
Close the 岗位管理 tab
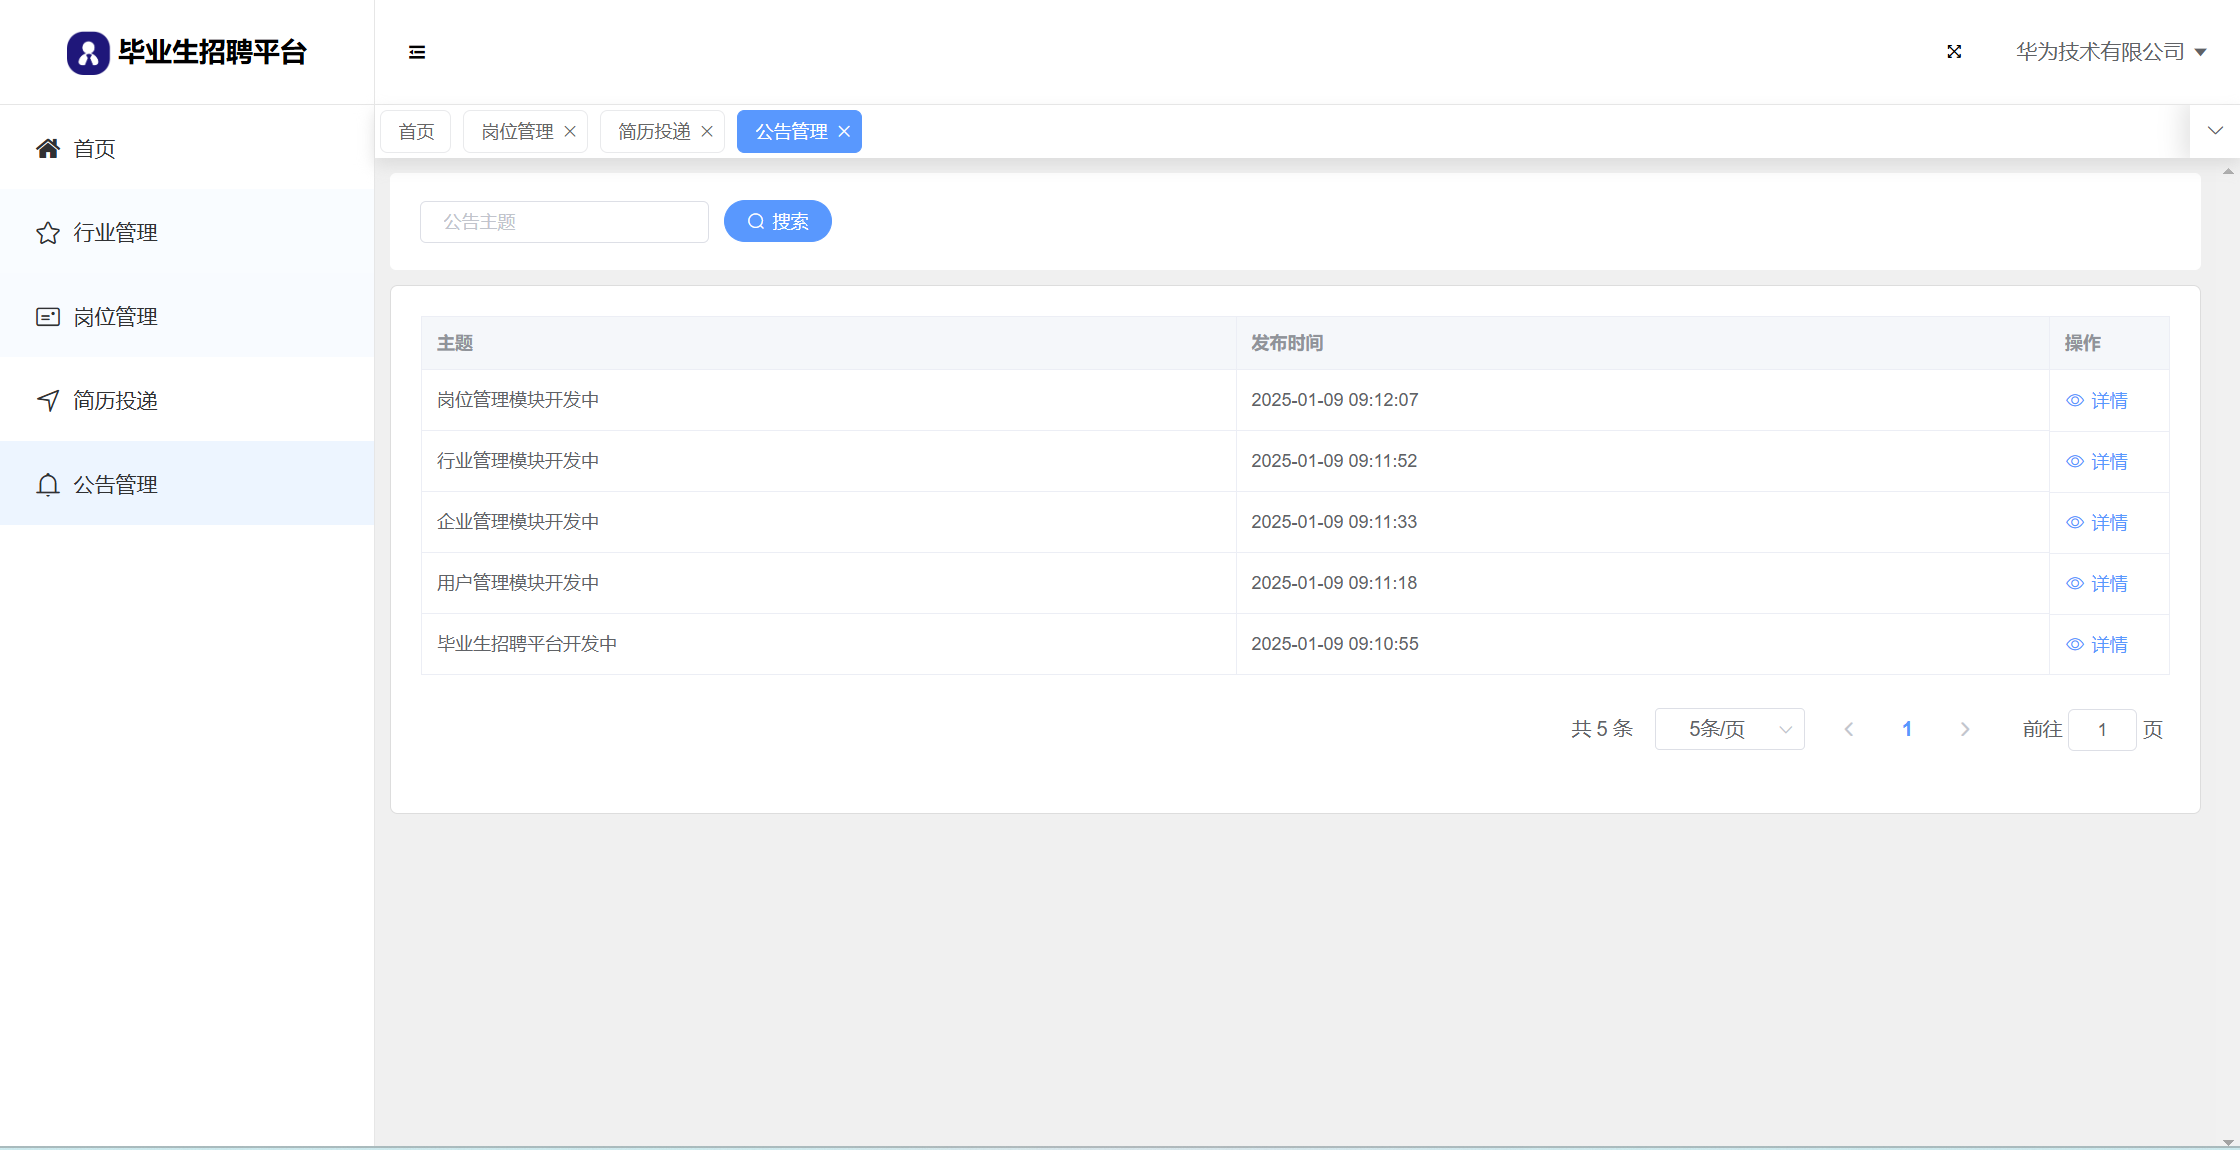[570, 132]
